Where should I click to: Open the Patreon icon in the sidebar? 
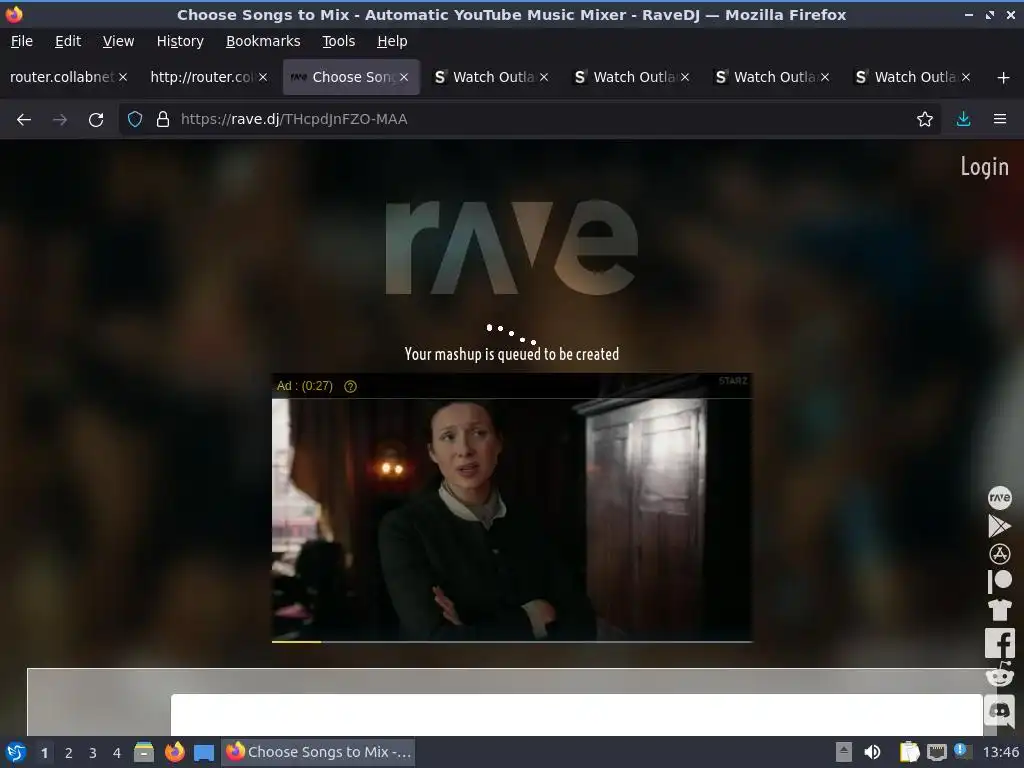[x=999, y=581]
